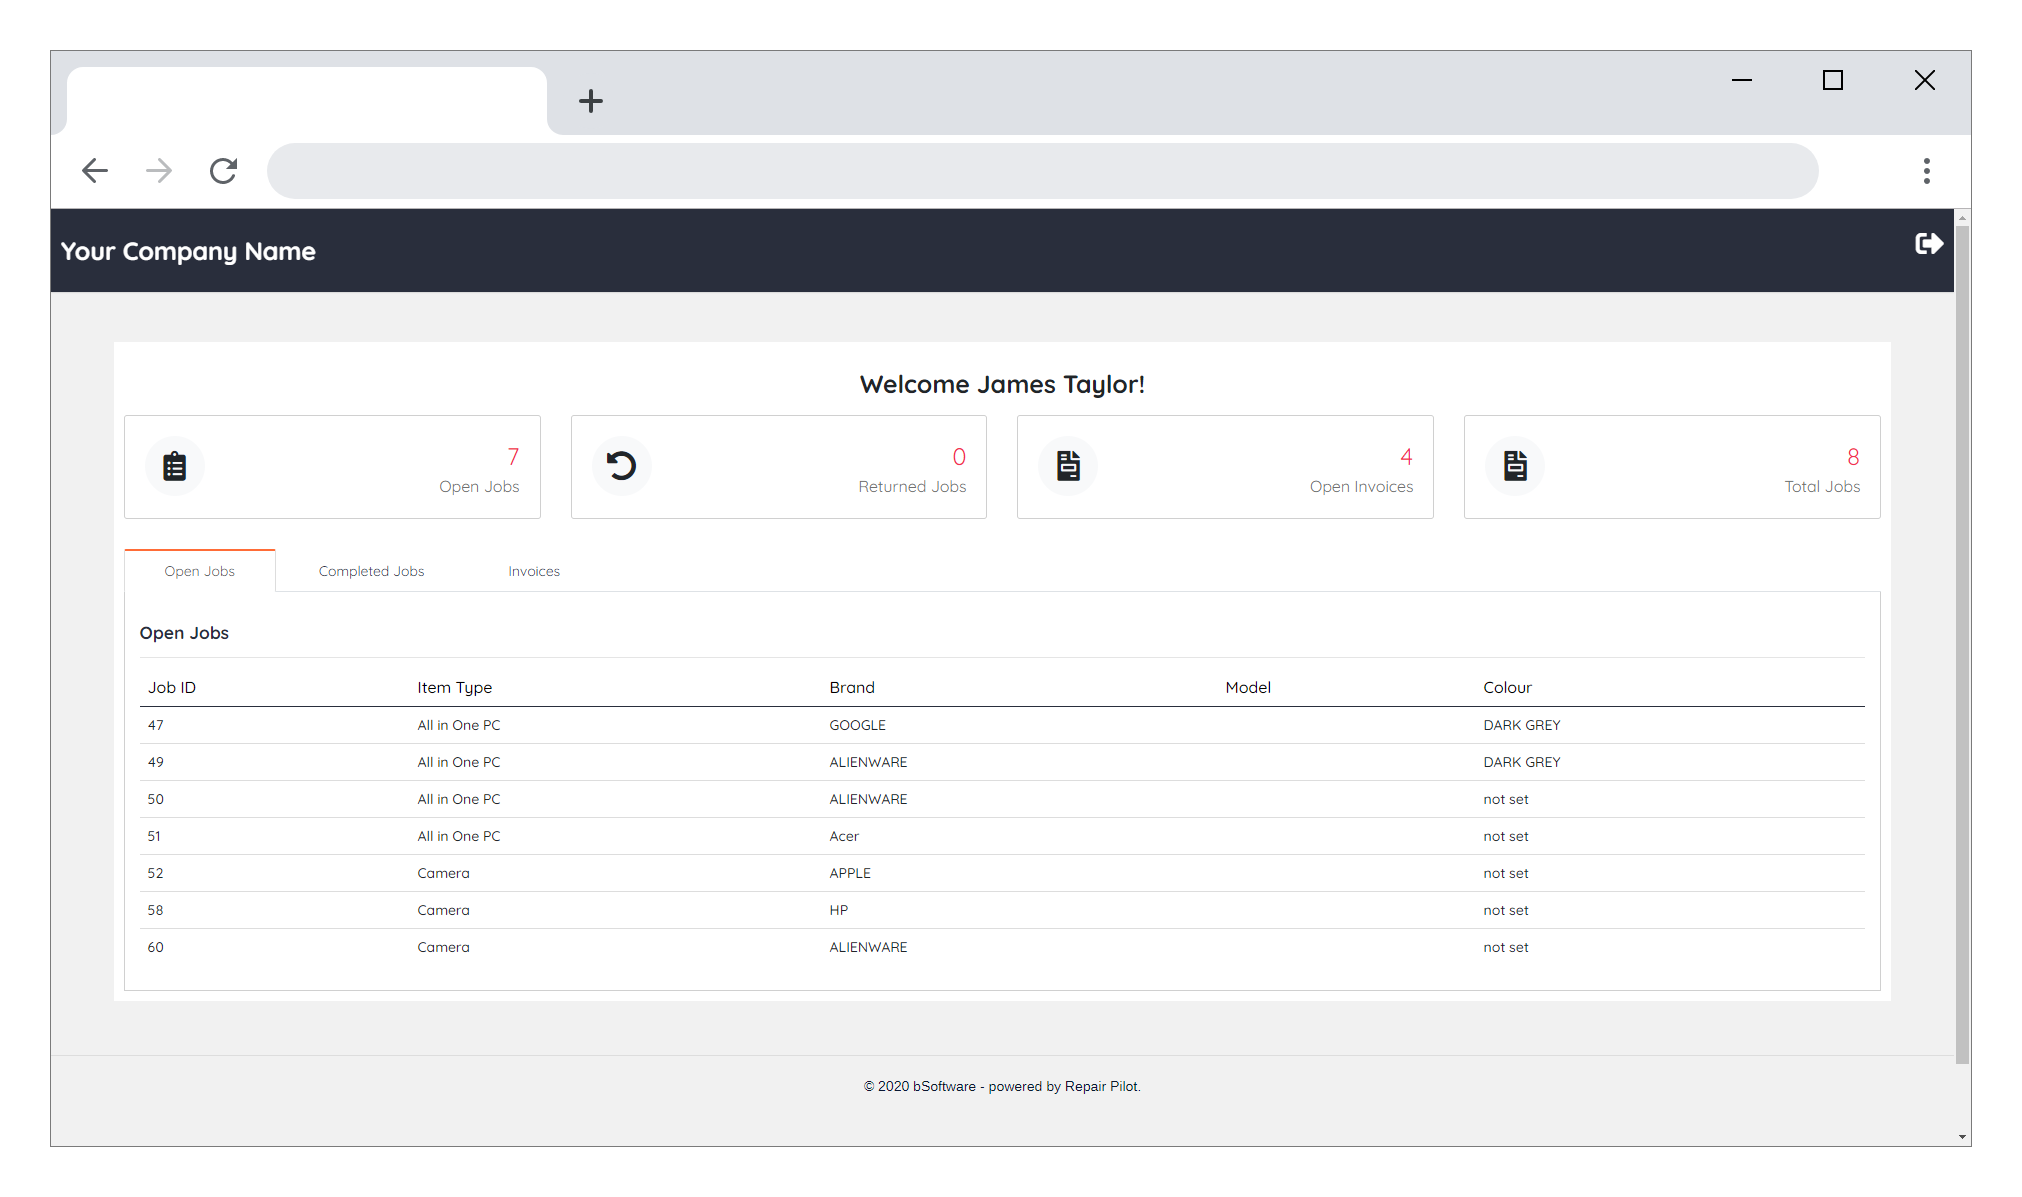
Task: Click DARK GREY colour for job 47
Action: click(1521, 725)
